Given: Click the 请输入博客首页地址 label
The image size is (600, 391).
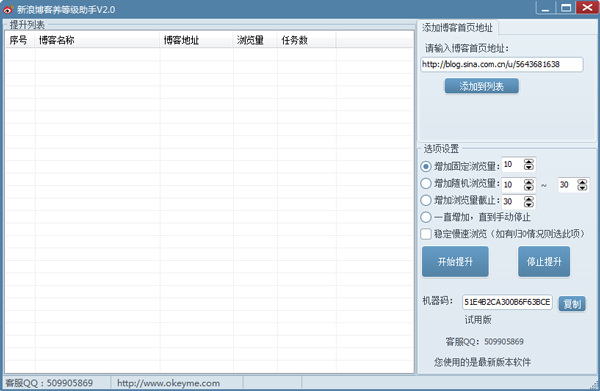Looking at the screenshot, I should (467, 49).
